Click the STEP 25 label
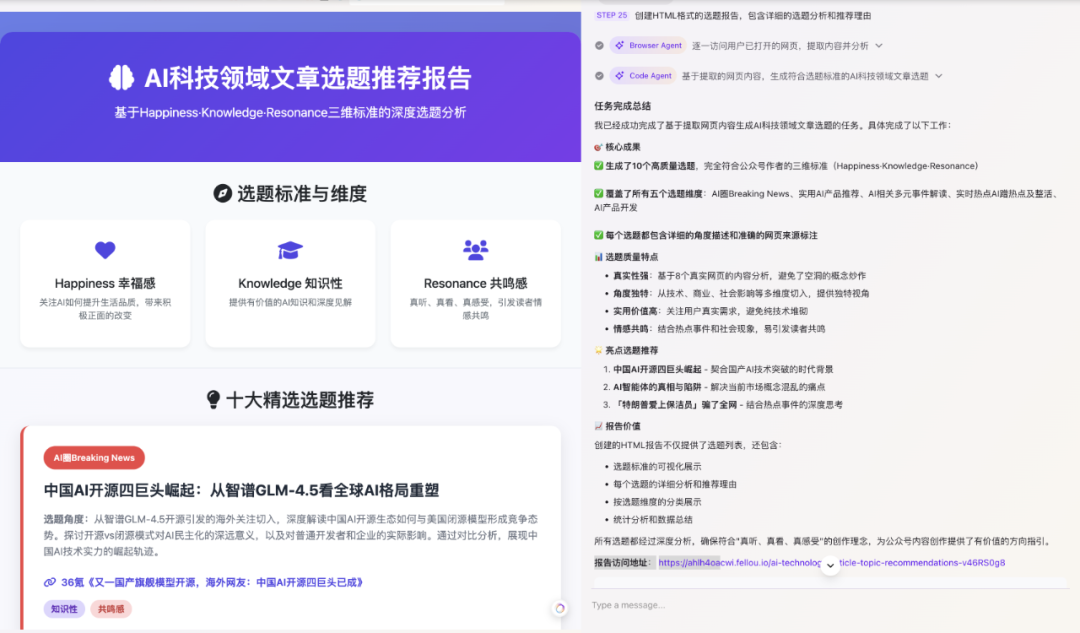 click(x=614, y=15)
